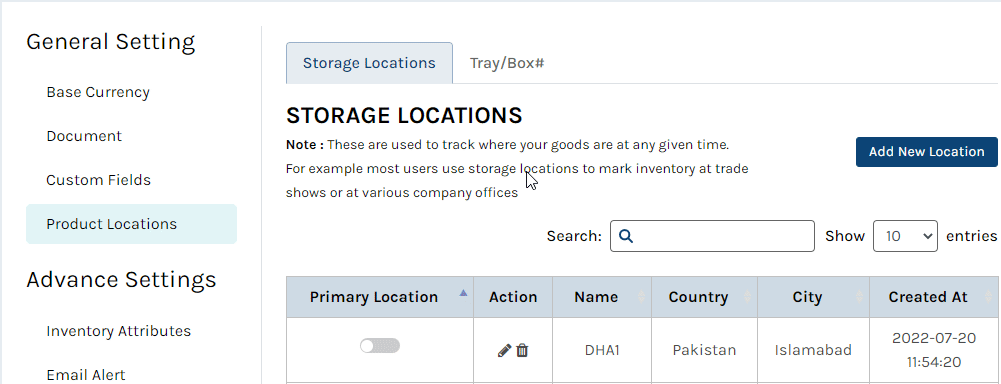This screenshot has width=1001, height=384.
Task: Open Email Alert settings
Action: coord(86,374)
